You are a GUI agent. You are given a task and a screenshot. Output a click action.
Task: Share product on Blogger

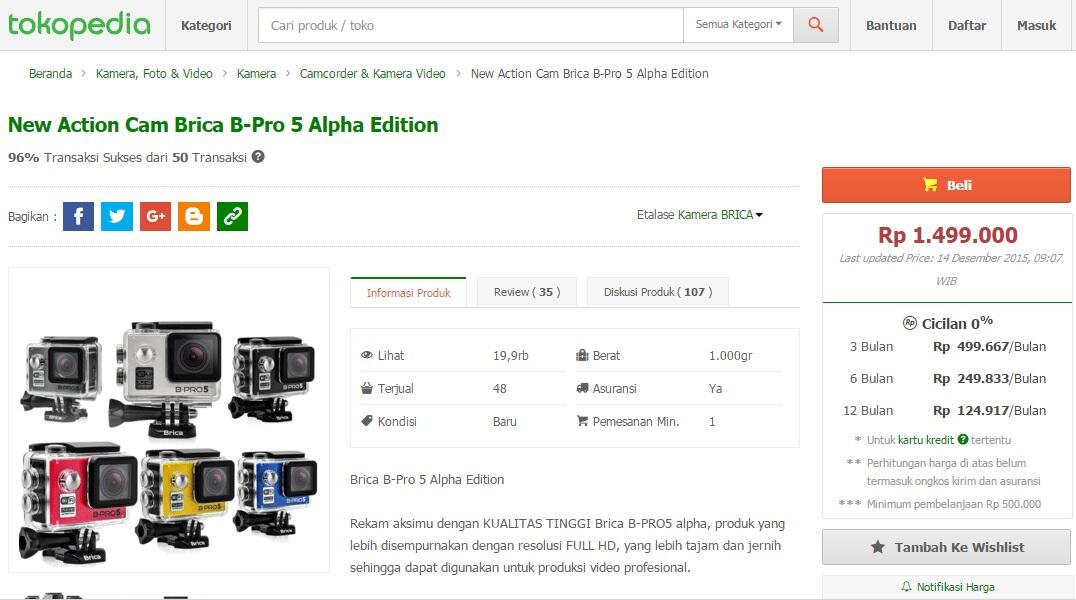194,216
